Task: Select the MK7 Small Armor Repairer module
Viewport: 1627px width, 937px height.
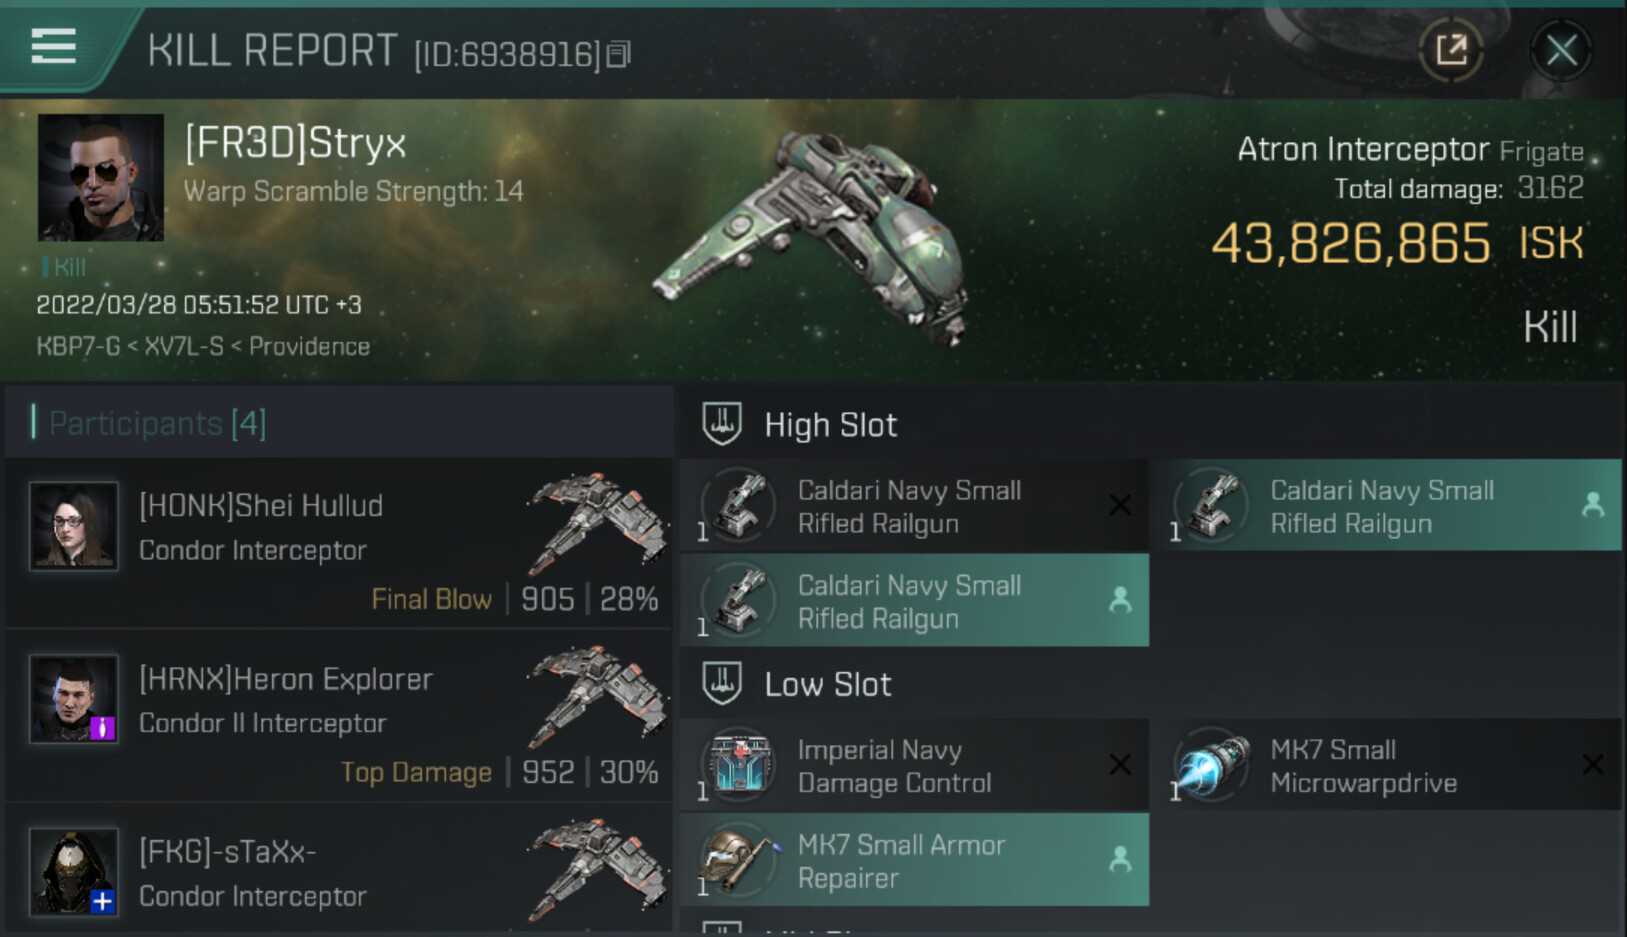Action: pyautogui.click(x=915, y=860)
